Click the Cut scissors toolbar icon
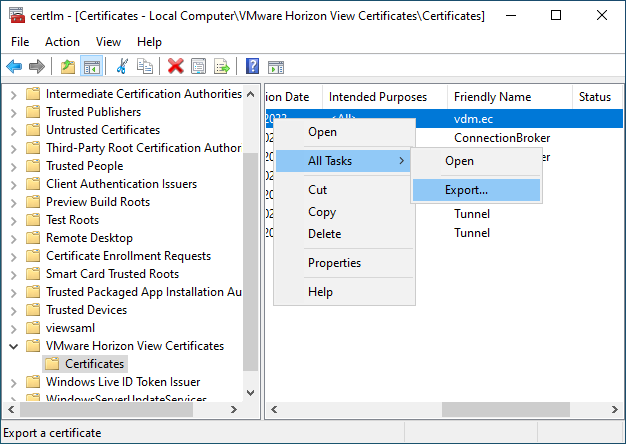Screen dimensions: 626x444 (122, 66)
